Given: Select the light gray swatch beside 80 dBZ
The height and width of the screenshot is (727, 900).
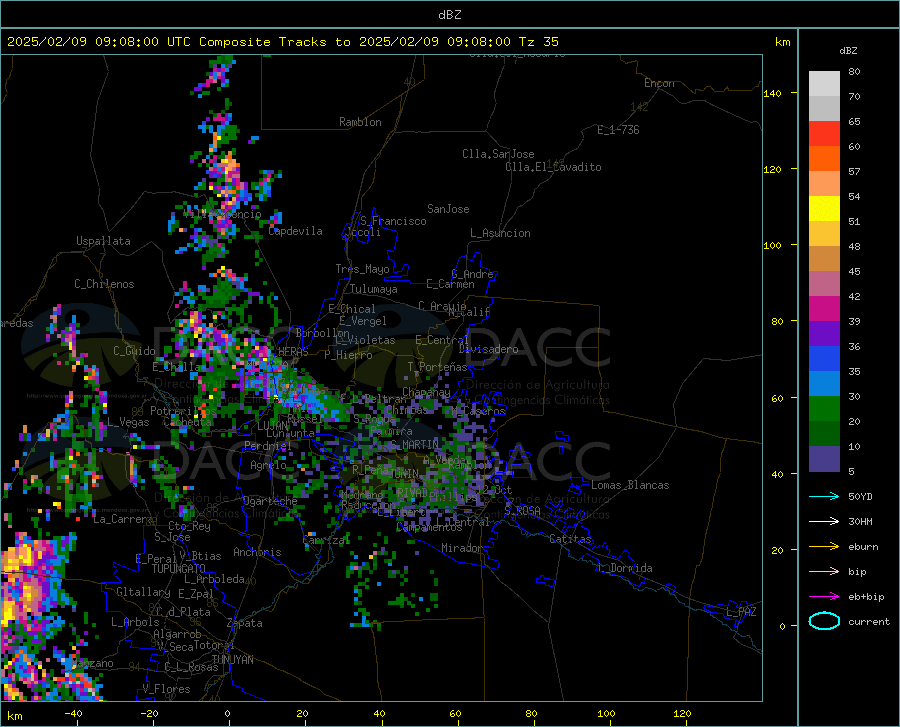Looking at the screenshot, I should tap(824, 84).
